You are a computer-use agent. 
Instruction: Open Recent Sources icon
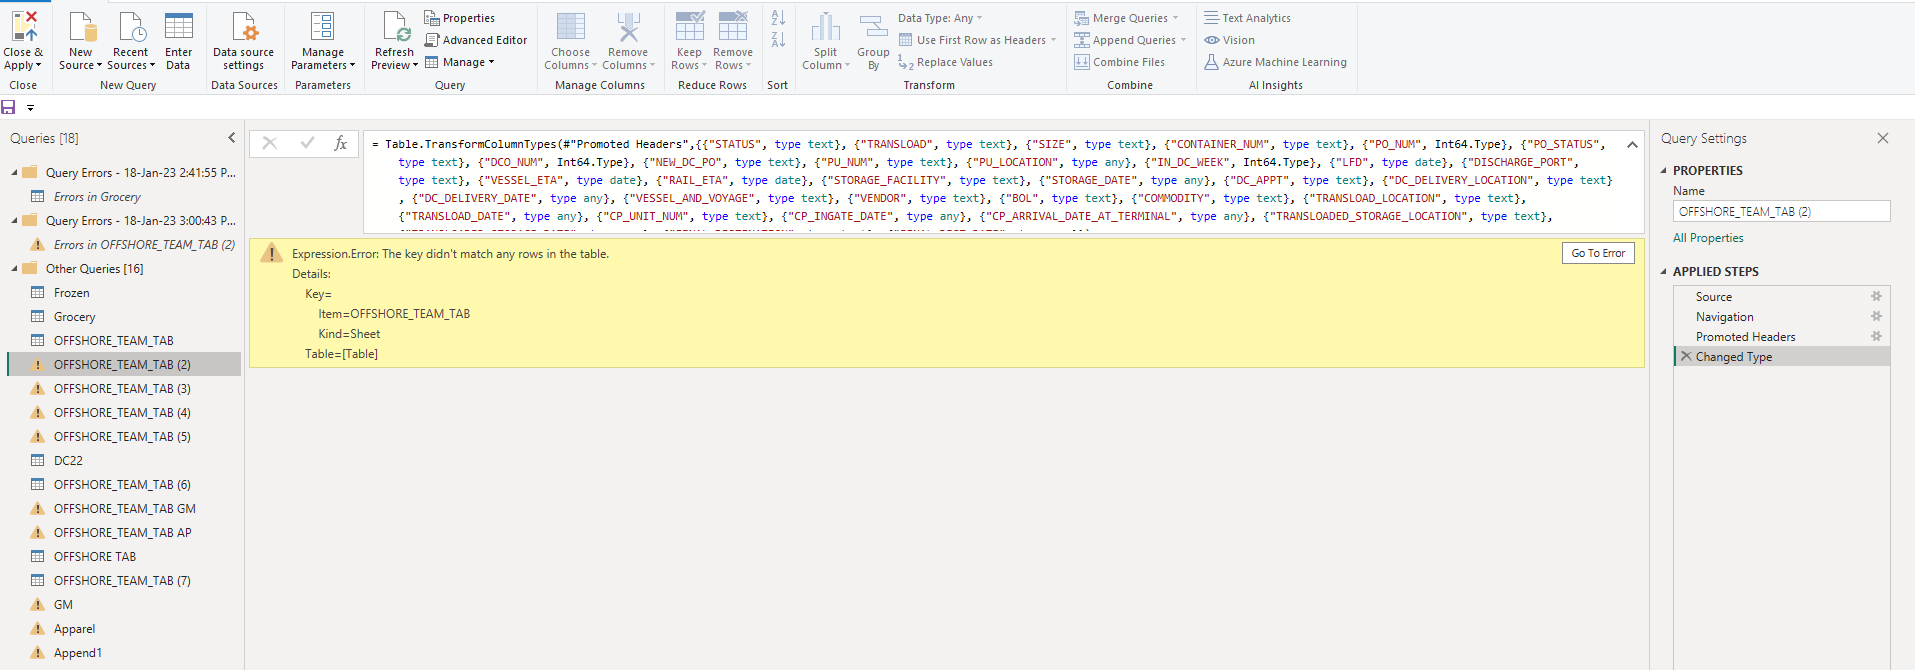click(x=131, y=27)
